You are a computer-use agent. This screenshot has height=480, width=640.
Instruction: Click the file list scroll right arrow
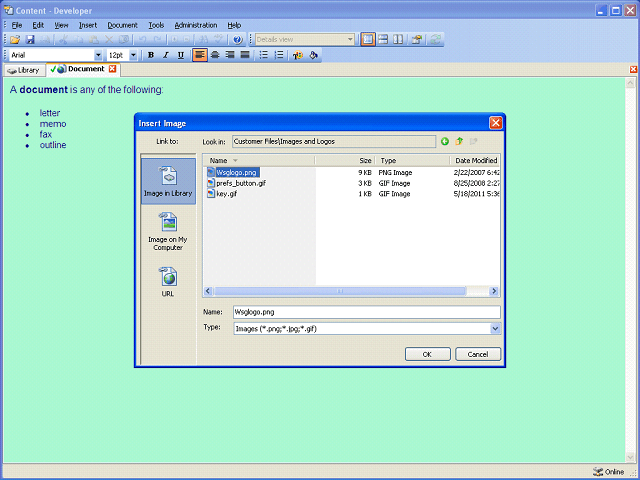click(x=494, y=291)
